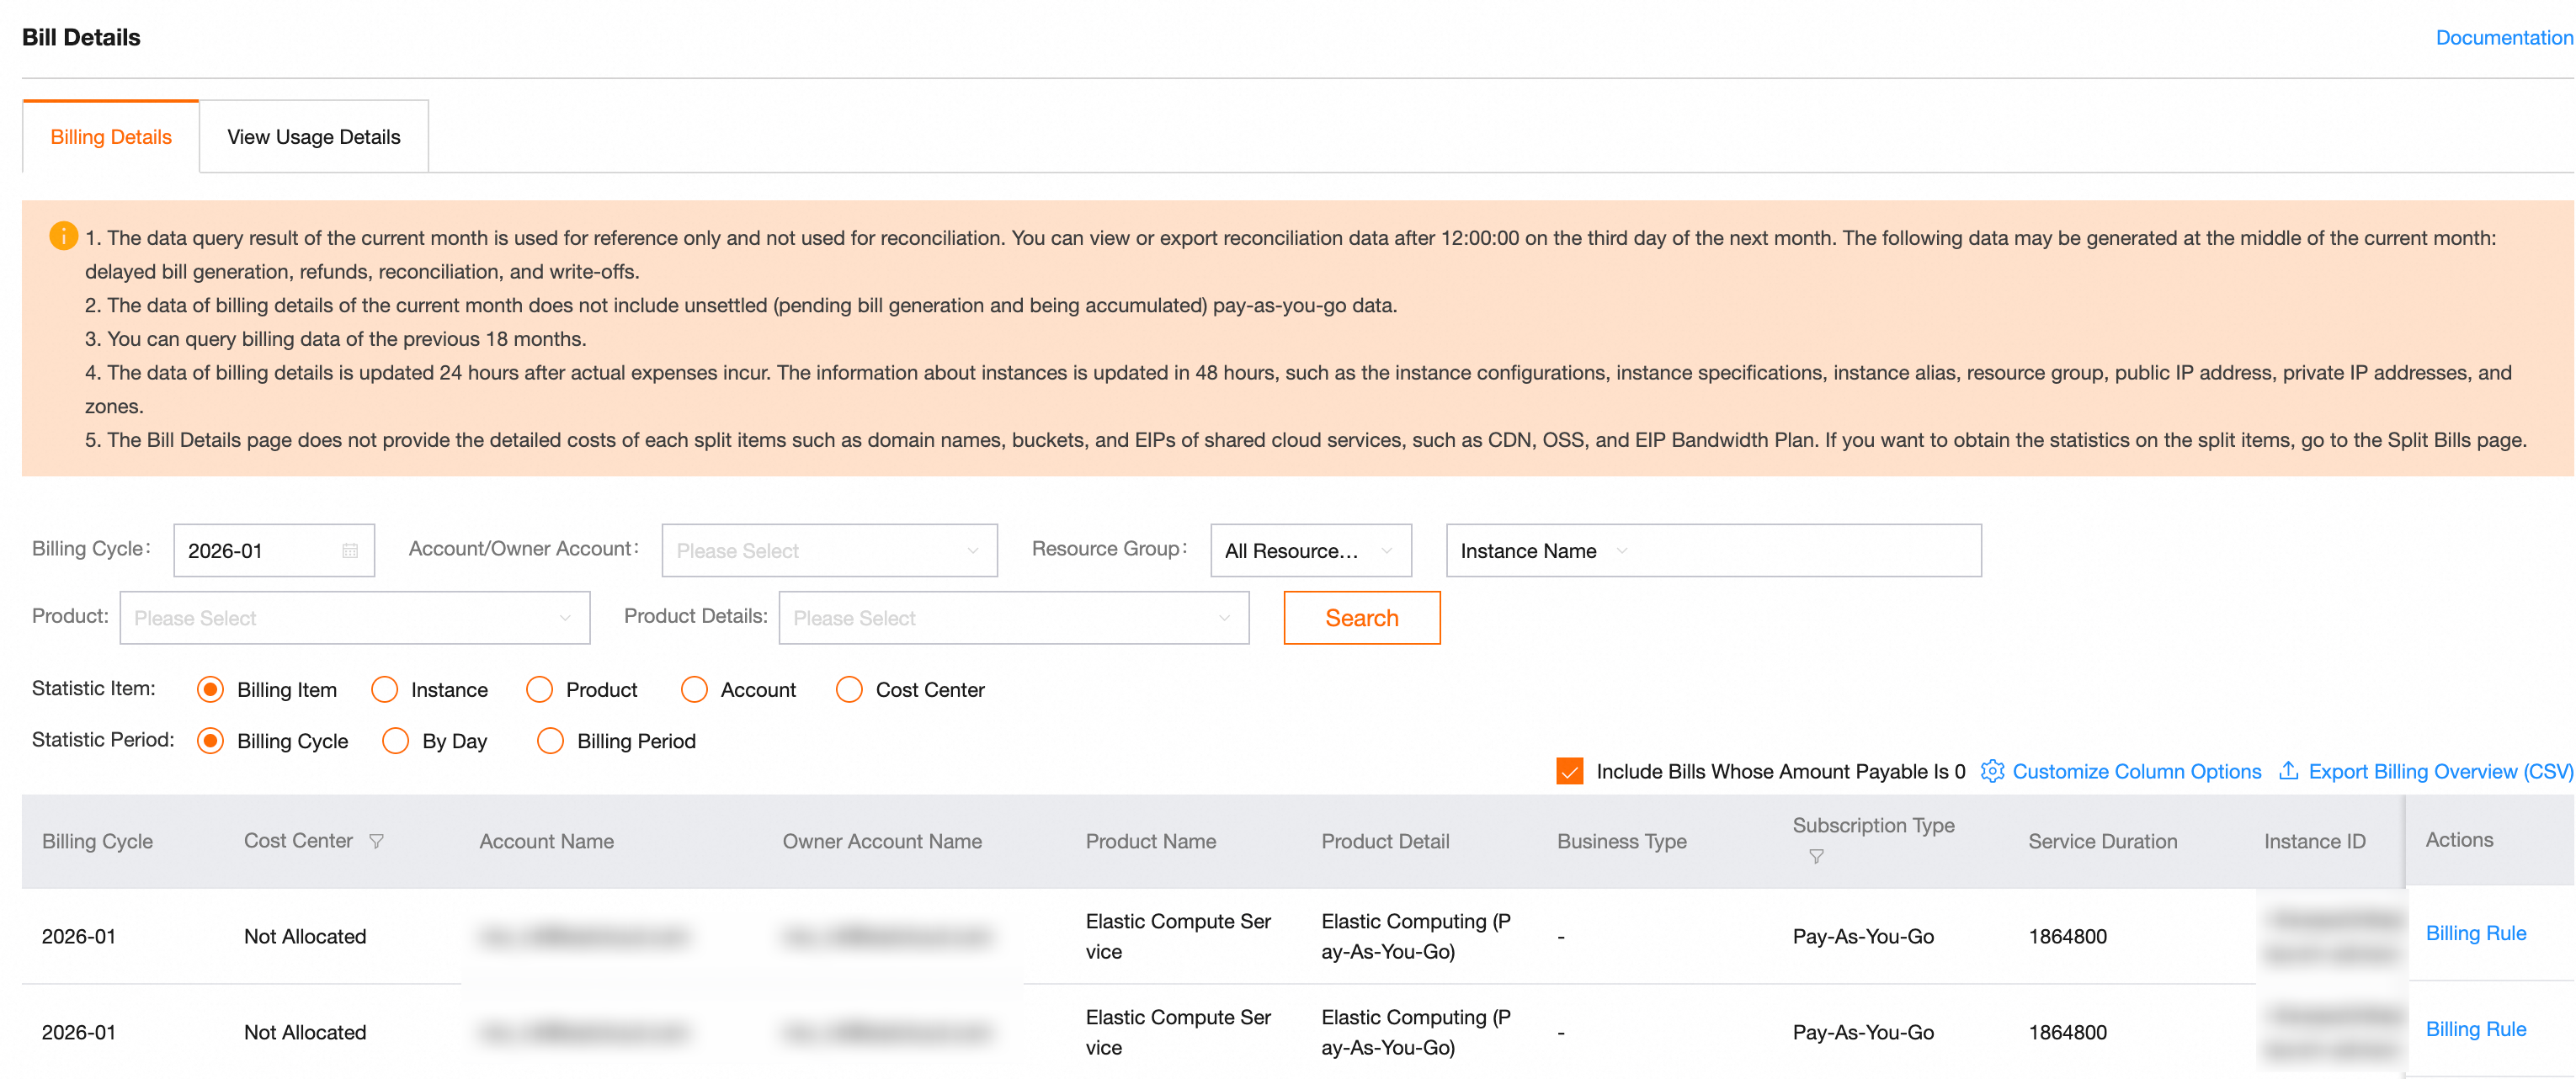Click the Customize Column Options gear icon
Image resolution: width=2576 pixels, height=1079 pixels.
1992,771
